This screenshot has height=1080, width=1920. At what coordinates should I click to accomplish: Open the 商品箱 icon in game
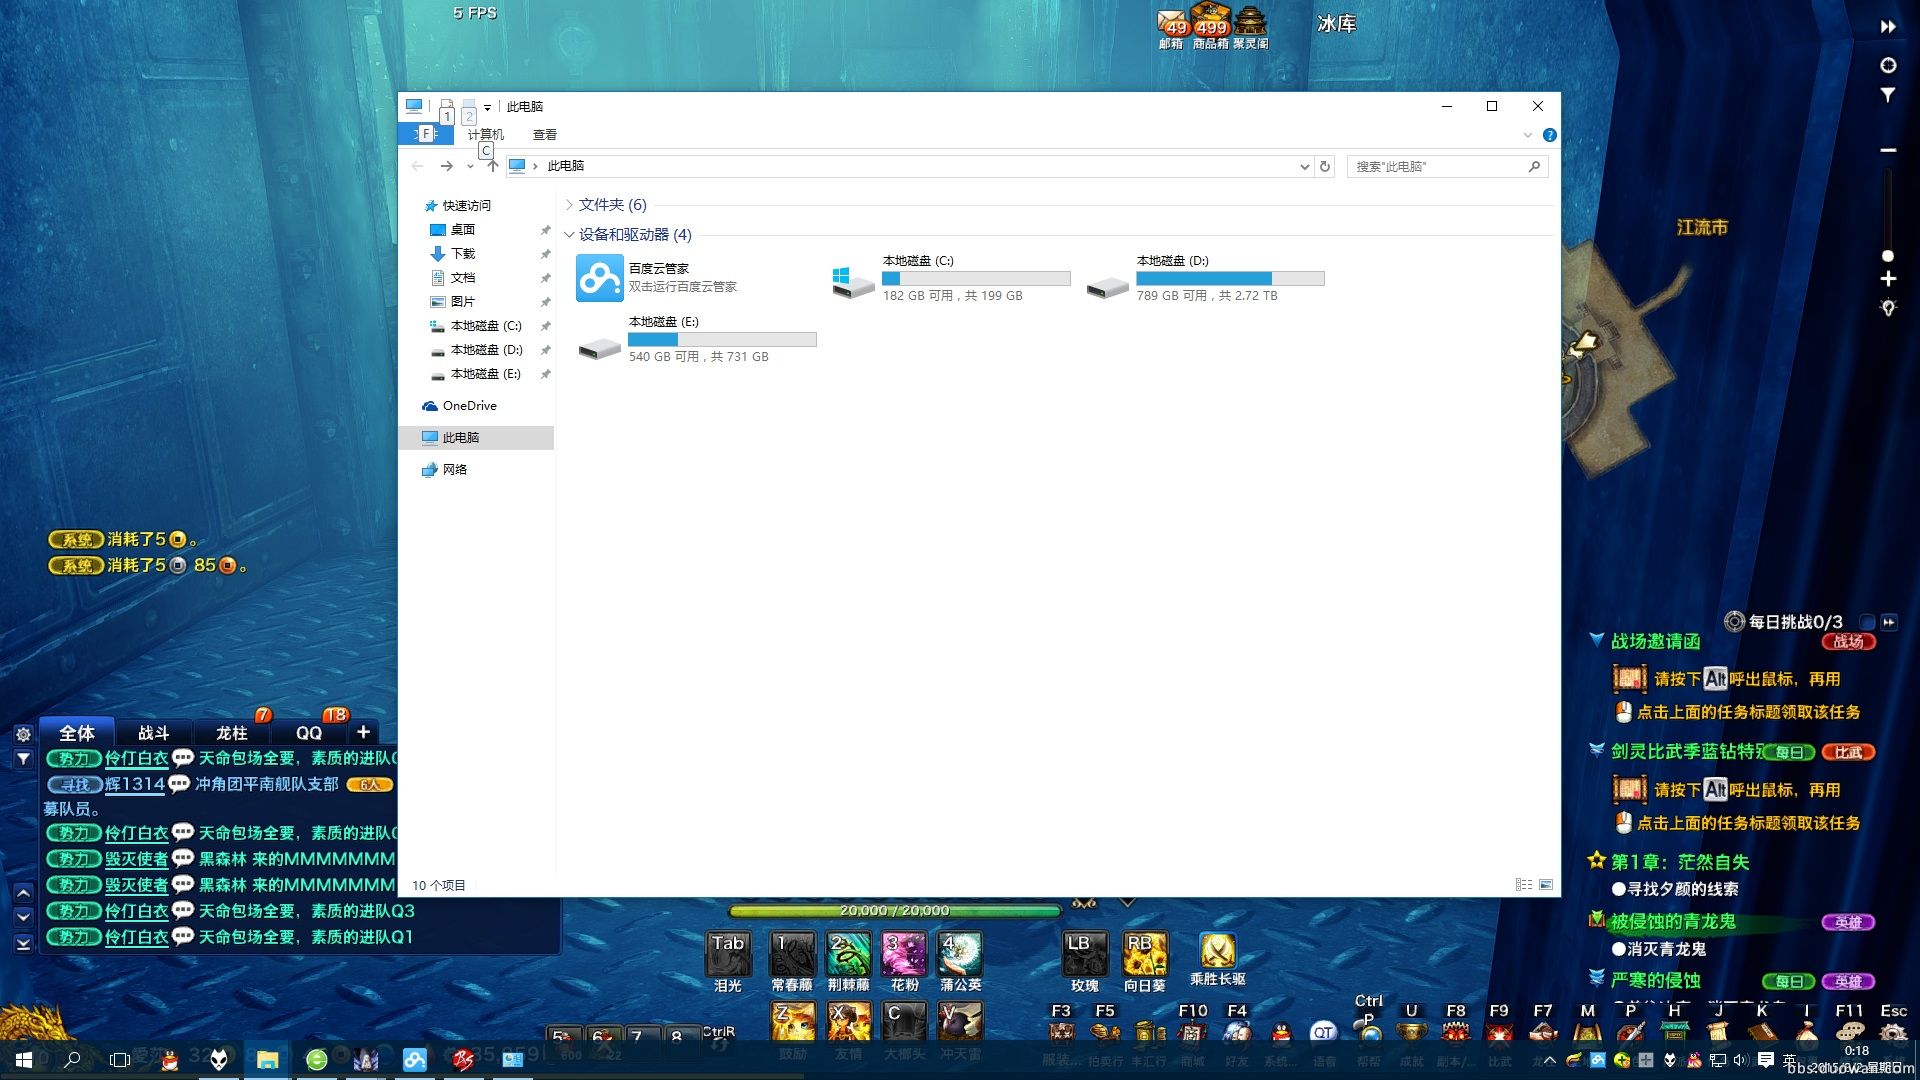(x=1210, y=27)
